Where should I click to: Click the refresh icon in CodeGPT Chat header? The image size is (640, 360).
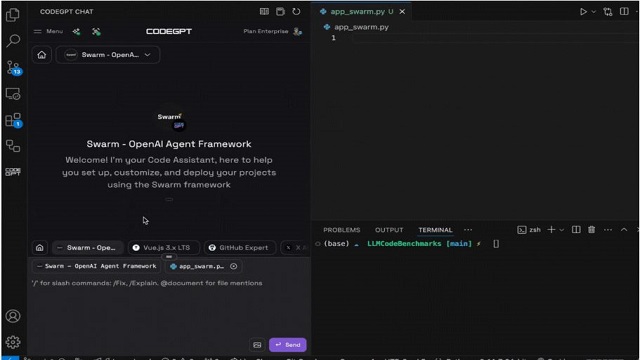(x=296, y=11)
